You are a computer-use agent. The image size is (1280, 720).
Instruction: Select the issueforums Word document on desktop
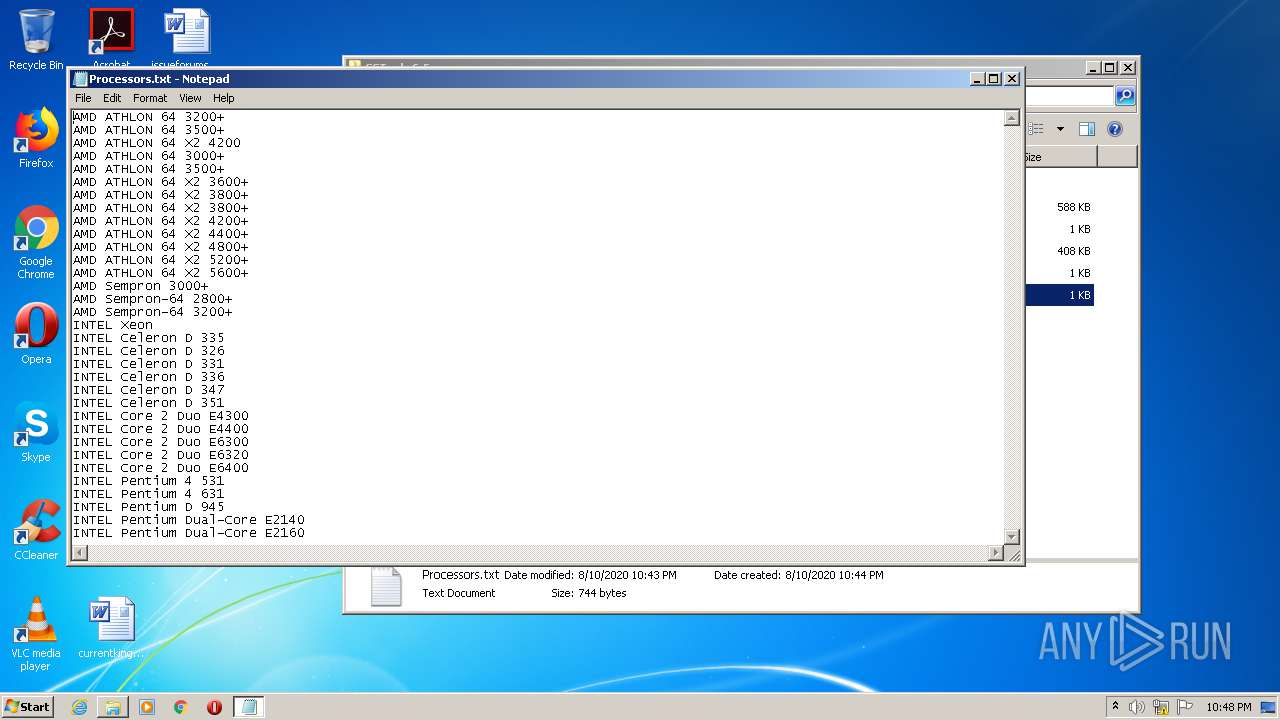click(x=186, y=38)
